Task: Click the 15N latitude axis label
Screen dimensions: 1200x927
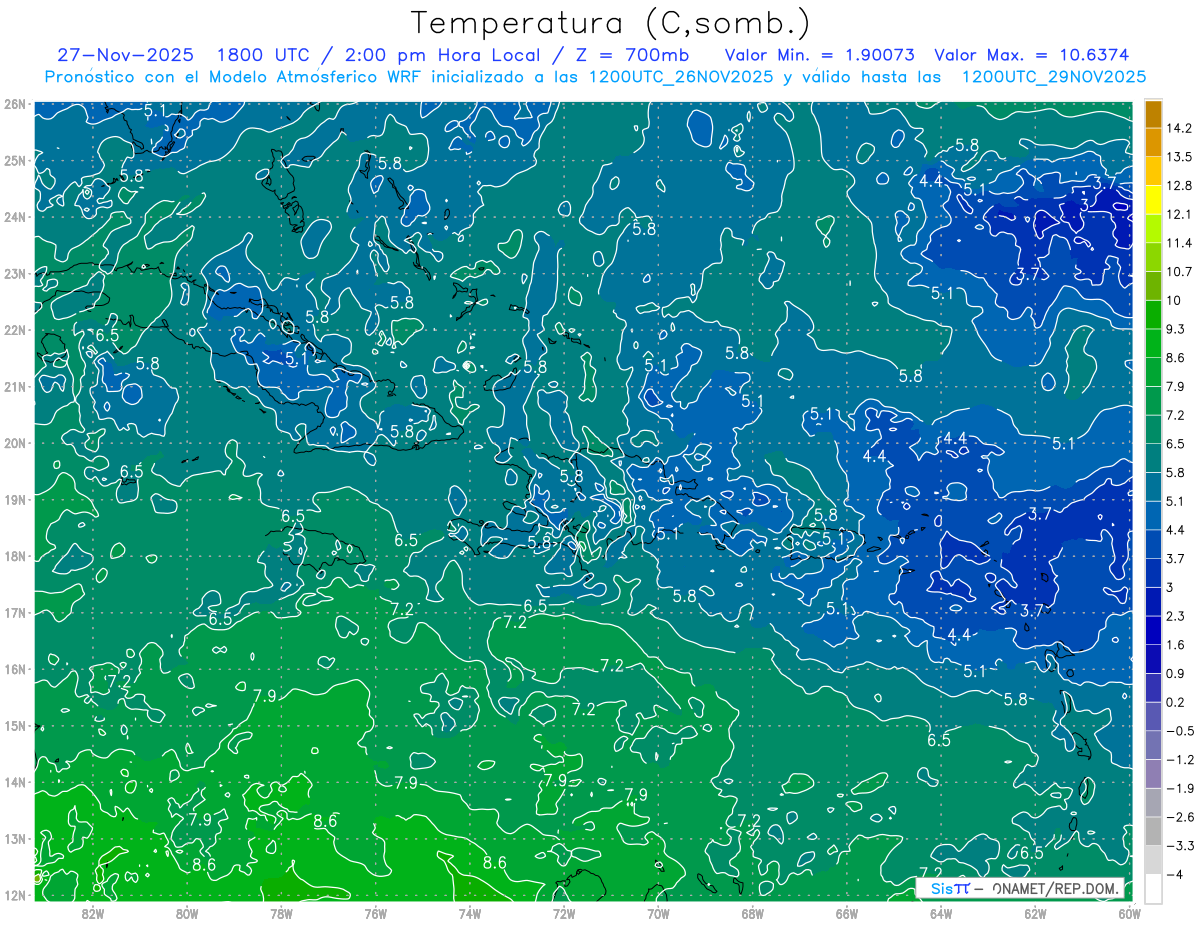Action: pyautogui.click(x=14, y=725)
